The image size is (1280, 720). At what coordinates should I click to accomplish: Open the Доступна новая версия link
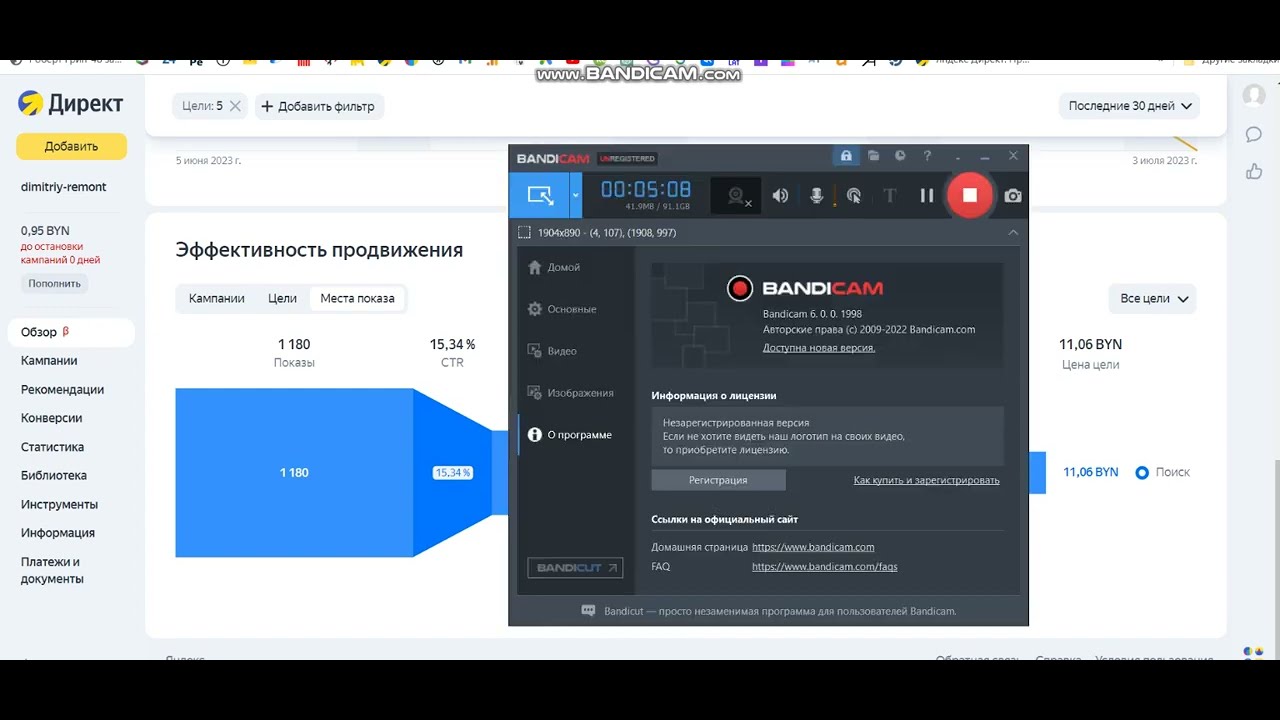pyautogui.click(x=819, y=348)
